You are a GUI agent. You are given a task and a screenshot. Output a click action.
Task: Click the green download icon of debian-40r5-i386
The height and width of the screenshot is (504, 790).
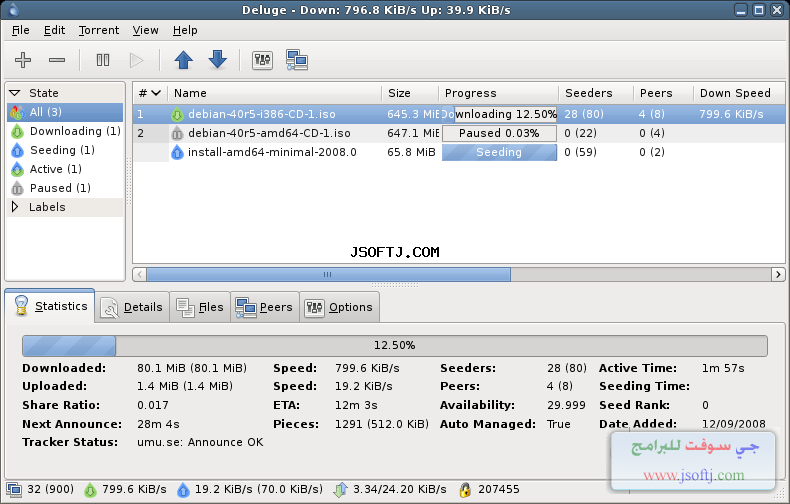177,114
